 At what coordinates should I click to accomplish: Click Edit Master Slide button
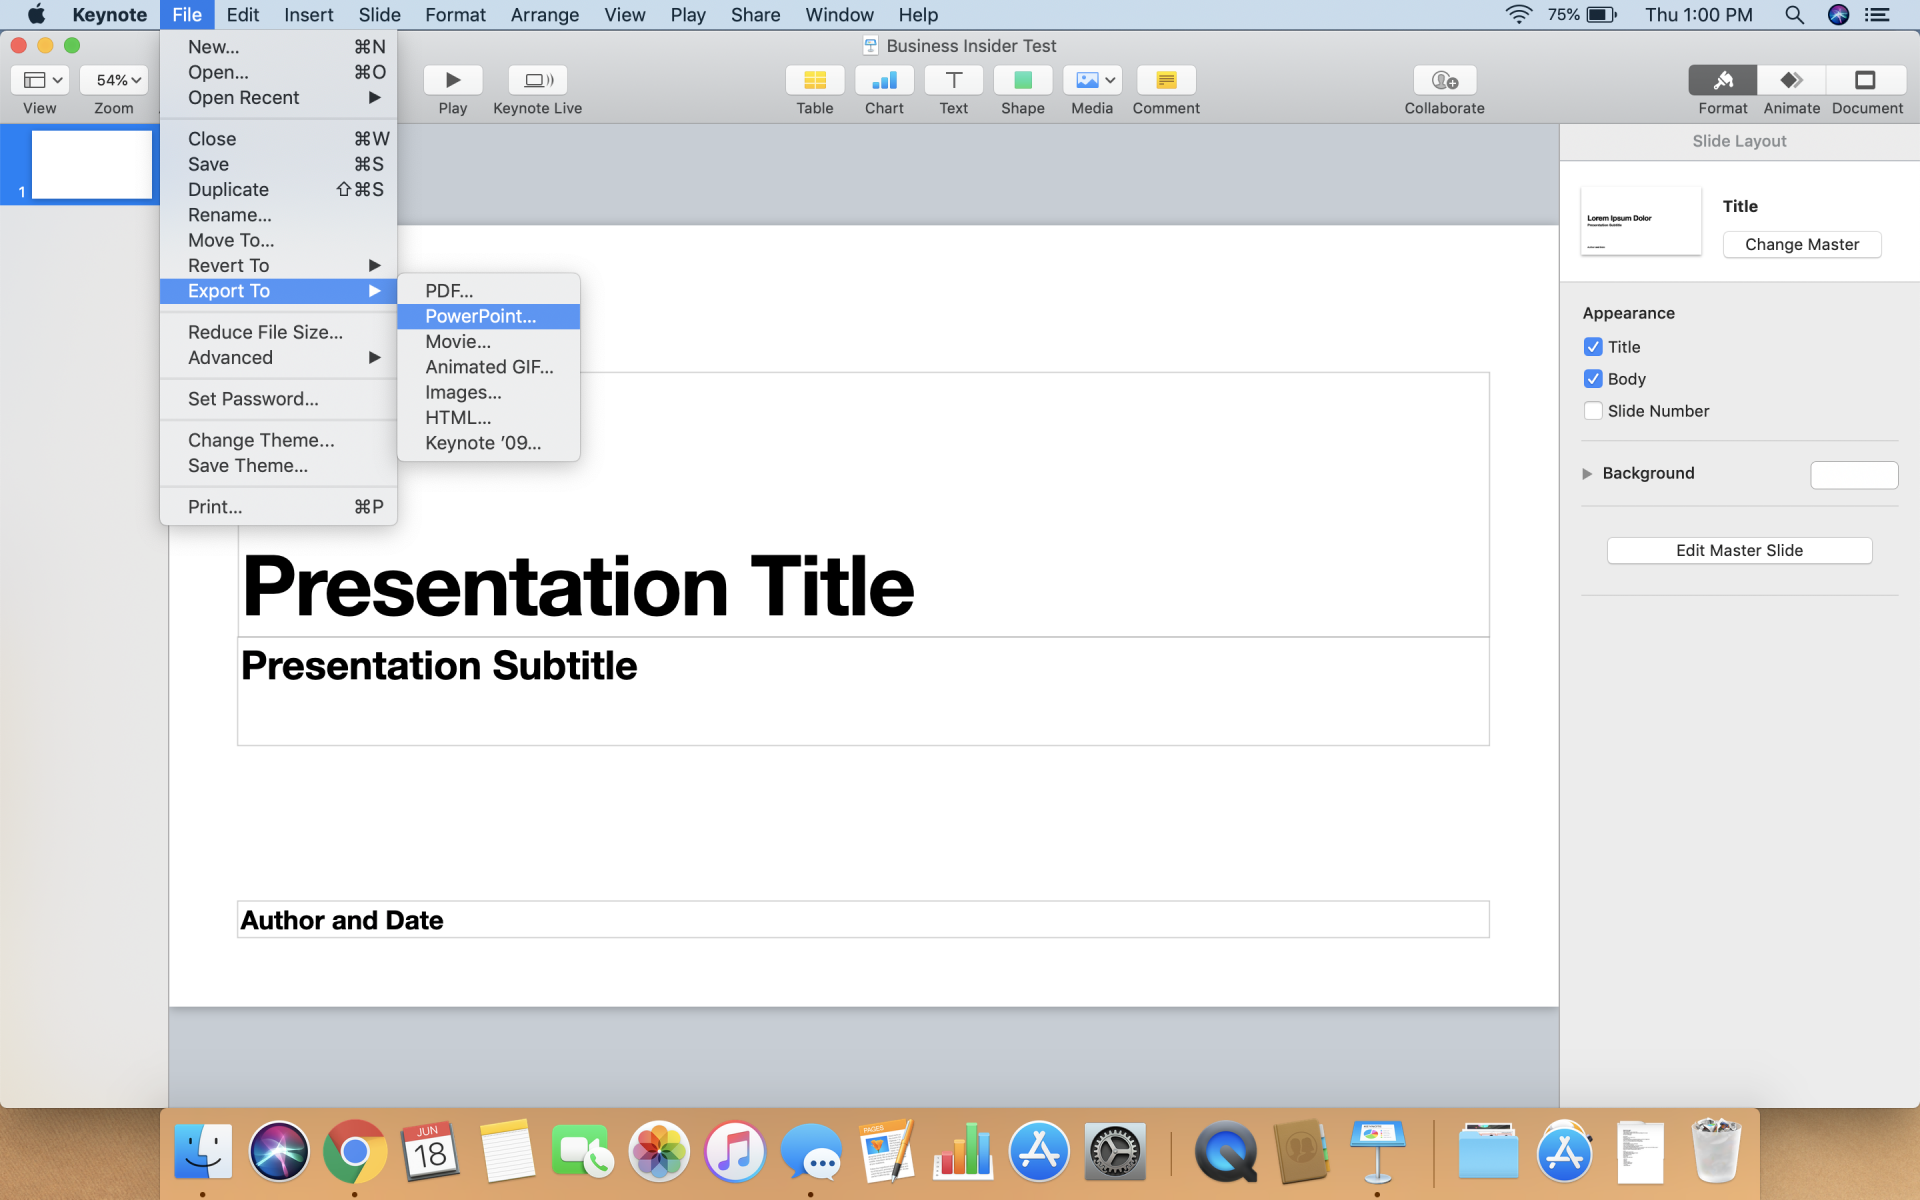[x=1739, y=551]
